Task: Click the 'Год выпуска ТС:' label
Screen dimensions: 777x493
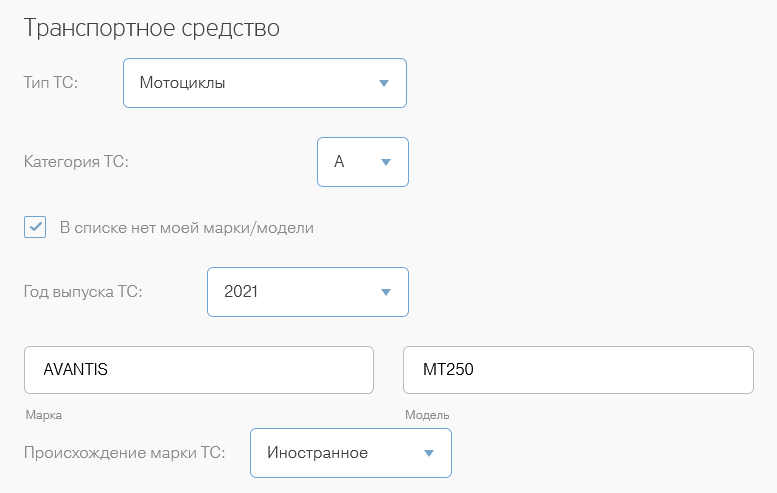Action: (x=83, y=292)
